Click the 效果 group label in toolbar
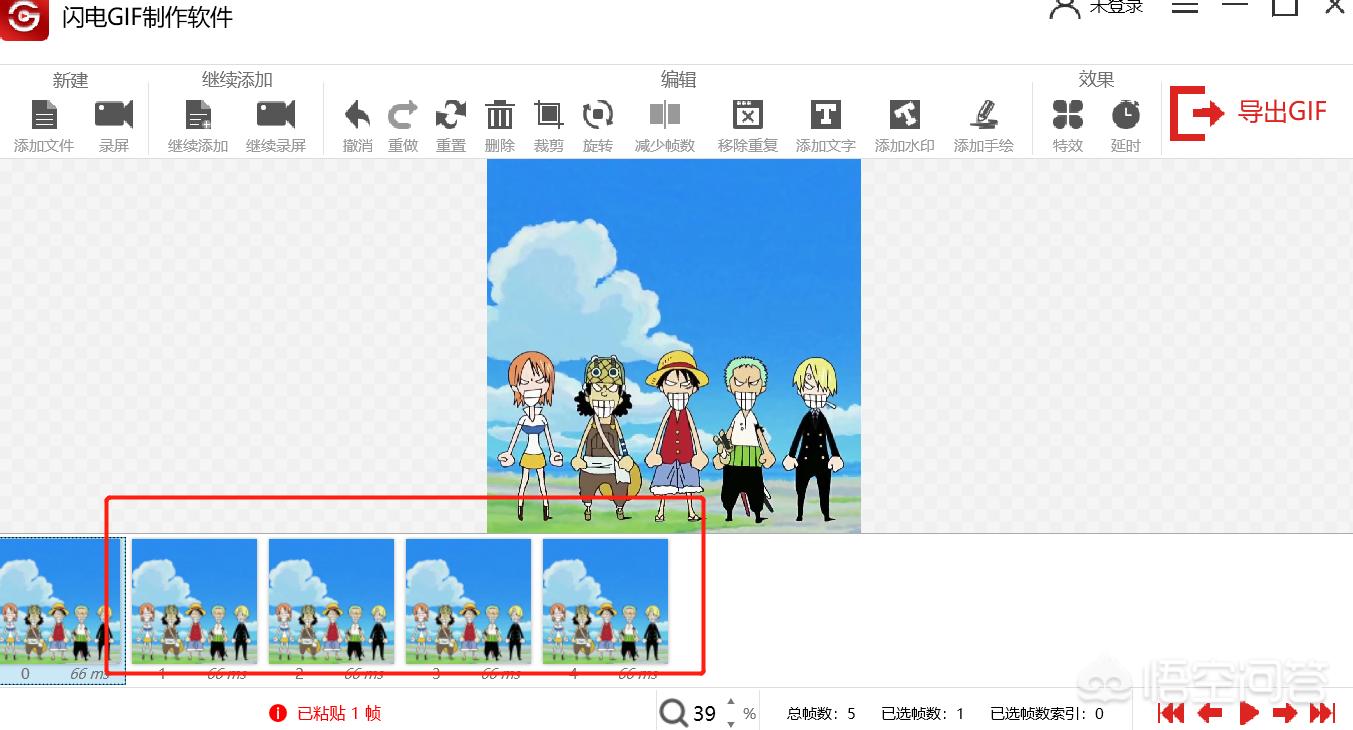Viewport: 1353px width, 730px height. [1097, 80]
